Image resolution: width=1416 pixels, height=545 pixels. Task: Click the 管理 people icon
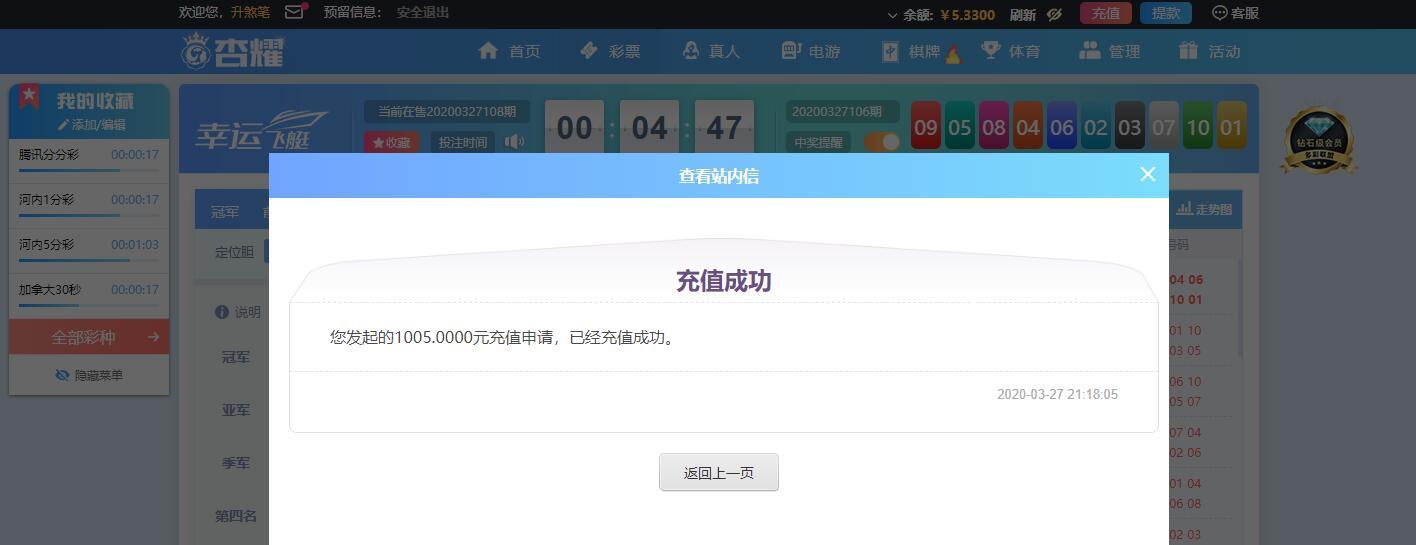(1090, 50)
